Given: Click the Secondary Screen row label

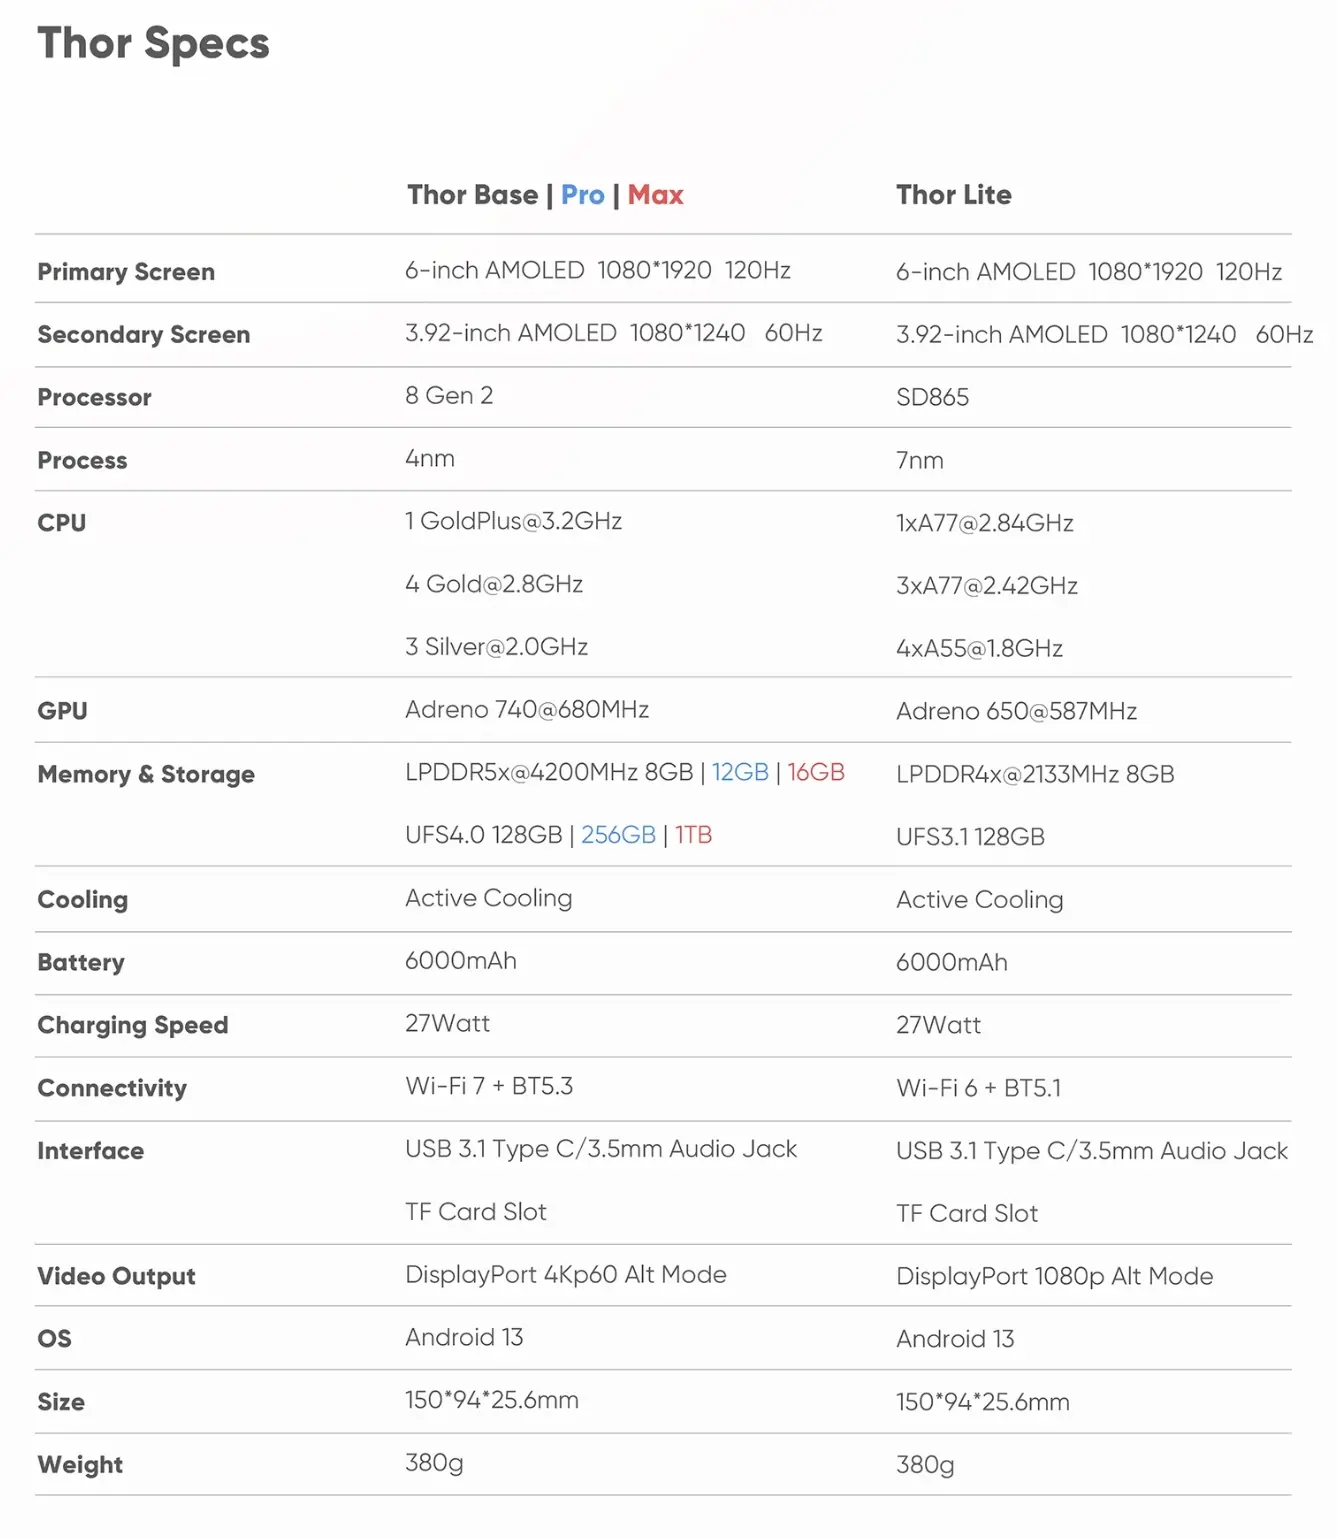Looking at the screenshot, I should (143, 335).
